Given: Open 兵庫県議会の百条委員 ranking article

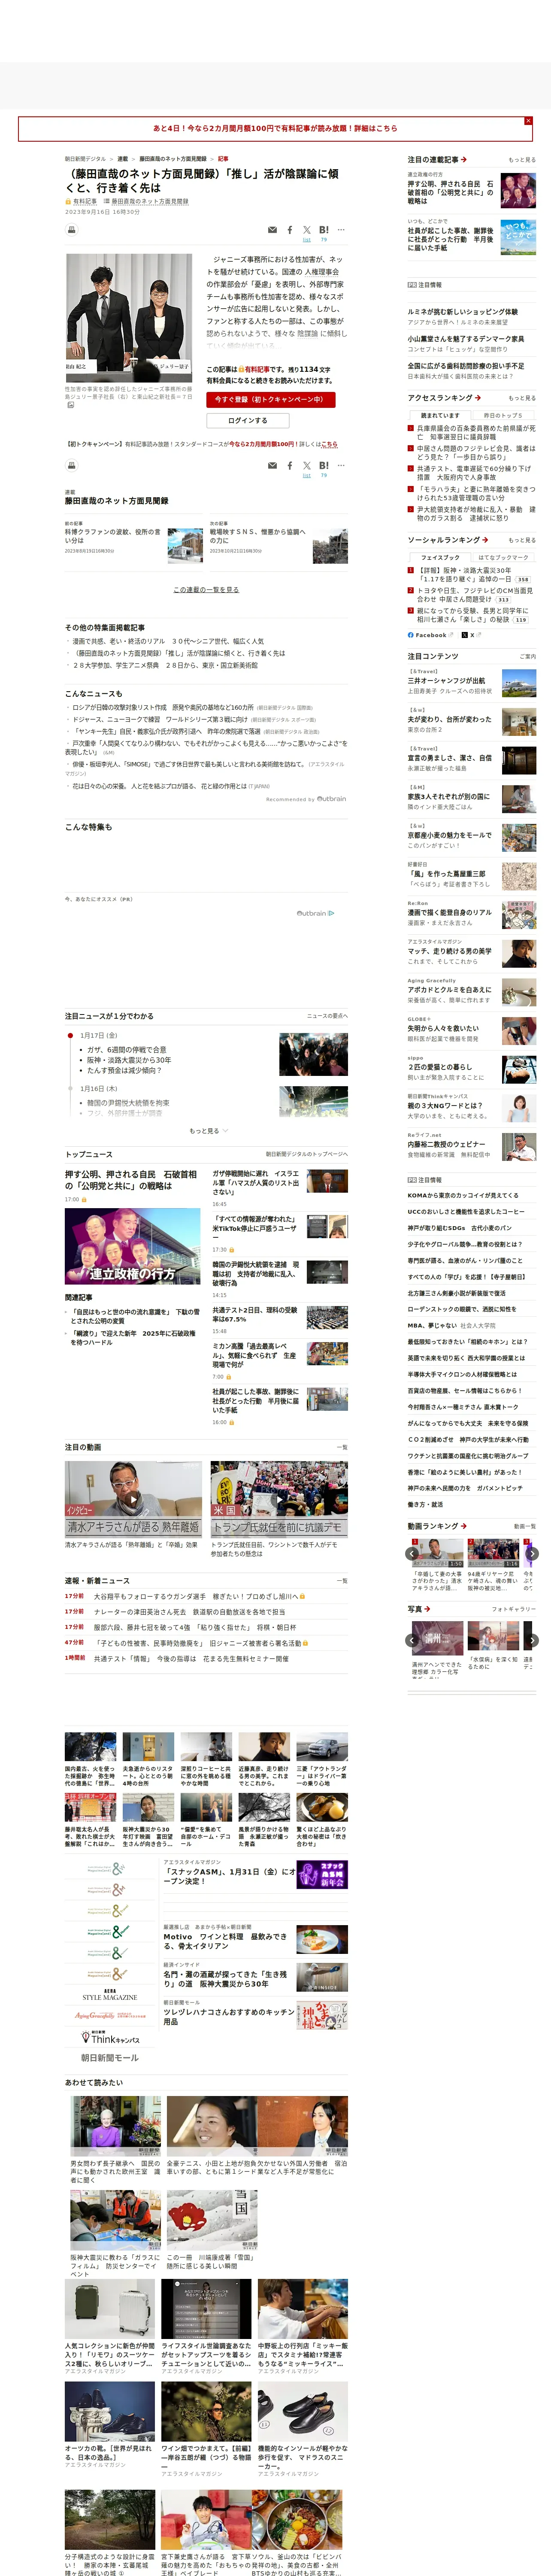Looking at the screenshot, I should pyautogui.click(x=476, y=433).
